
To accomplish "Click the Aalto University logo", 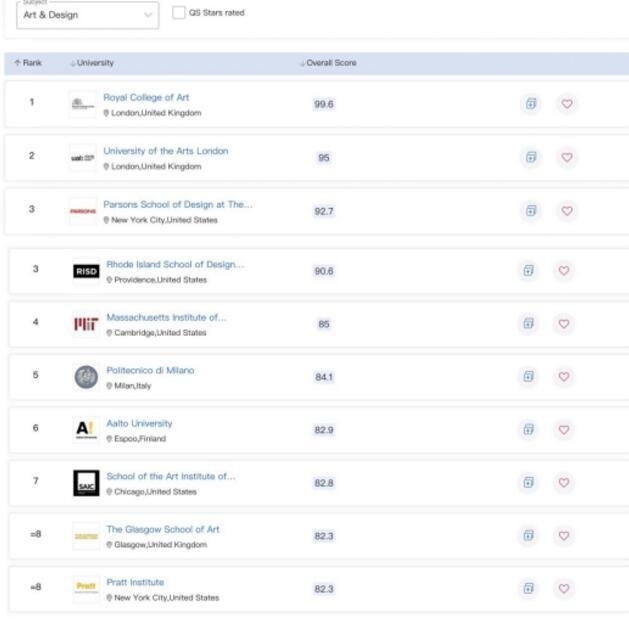I will (x=86, y=430).
